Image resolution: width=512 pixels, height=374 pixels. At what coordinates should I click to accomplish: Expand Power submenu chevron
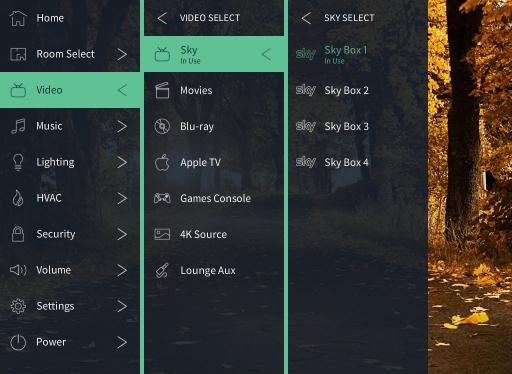tap(122, 342)
